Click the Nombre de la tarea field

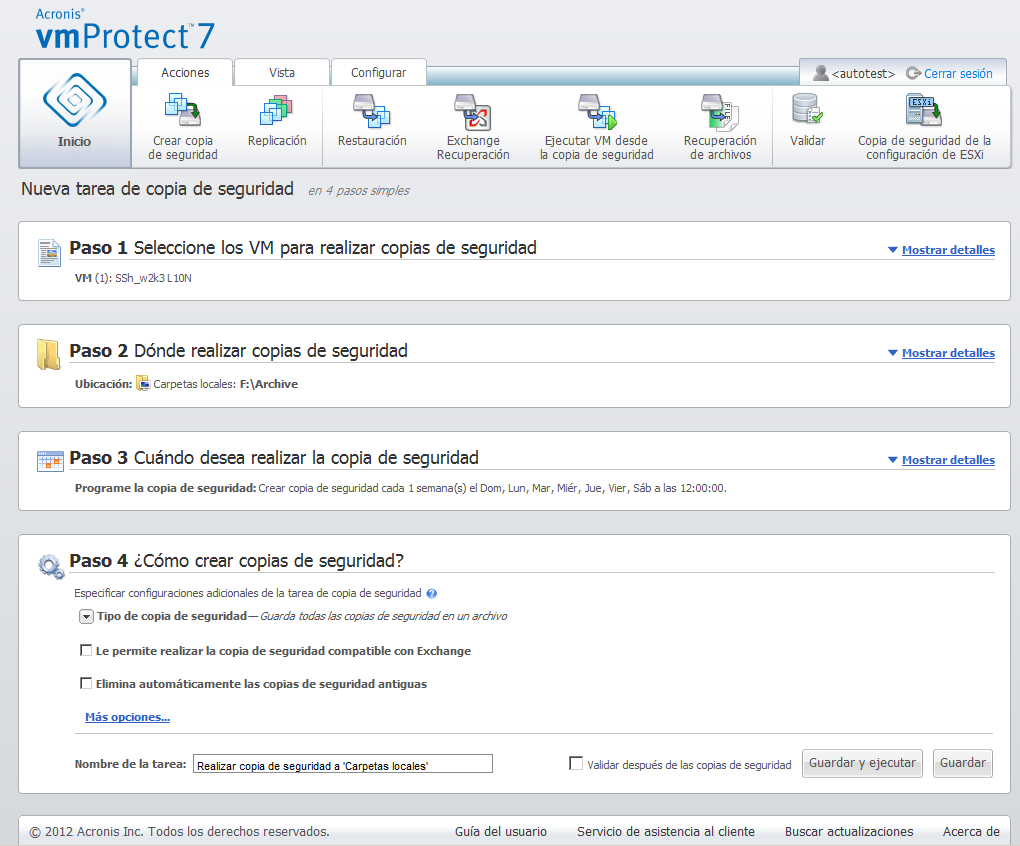342,765
